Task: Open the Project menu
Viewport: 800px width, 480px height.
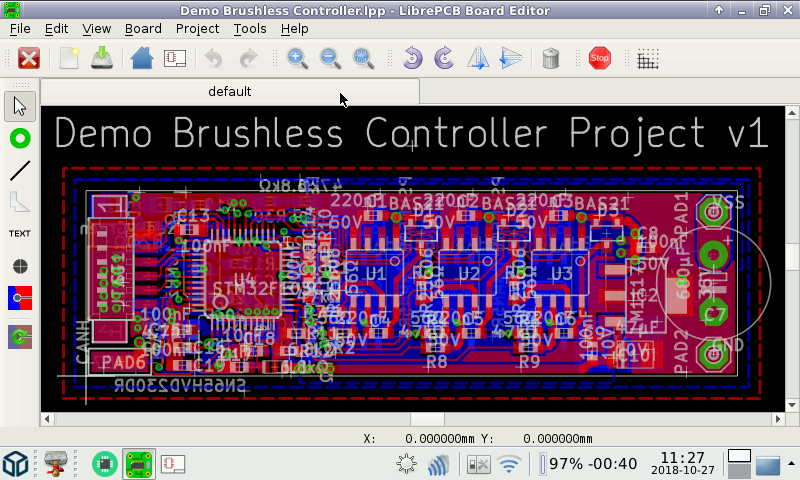Action: tap(197, 29)
